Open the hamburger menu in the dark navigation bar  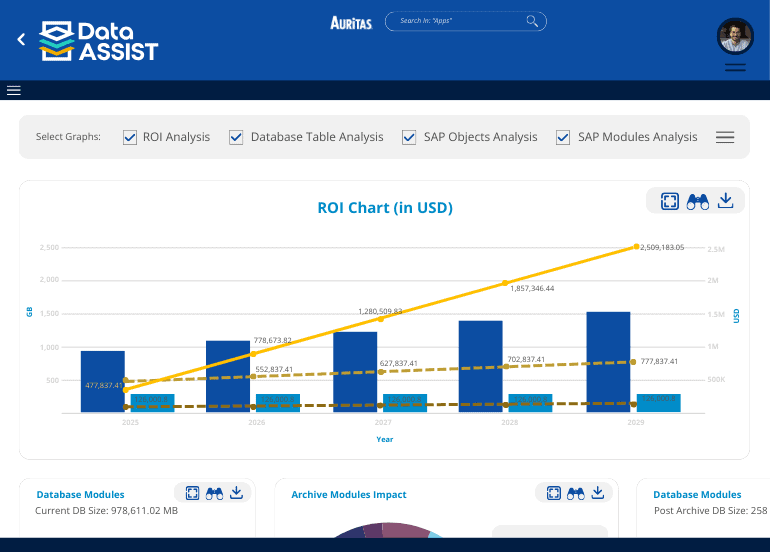pyautogui.click(x=14, y=90)
